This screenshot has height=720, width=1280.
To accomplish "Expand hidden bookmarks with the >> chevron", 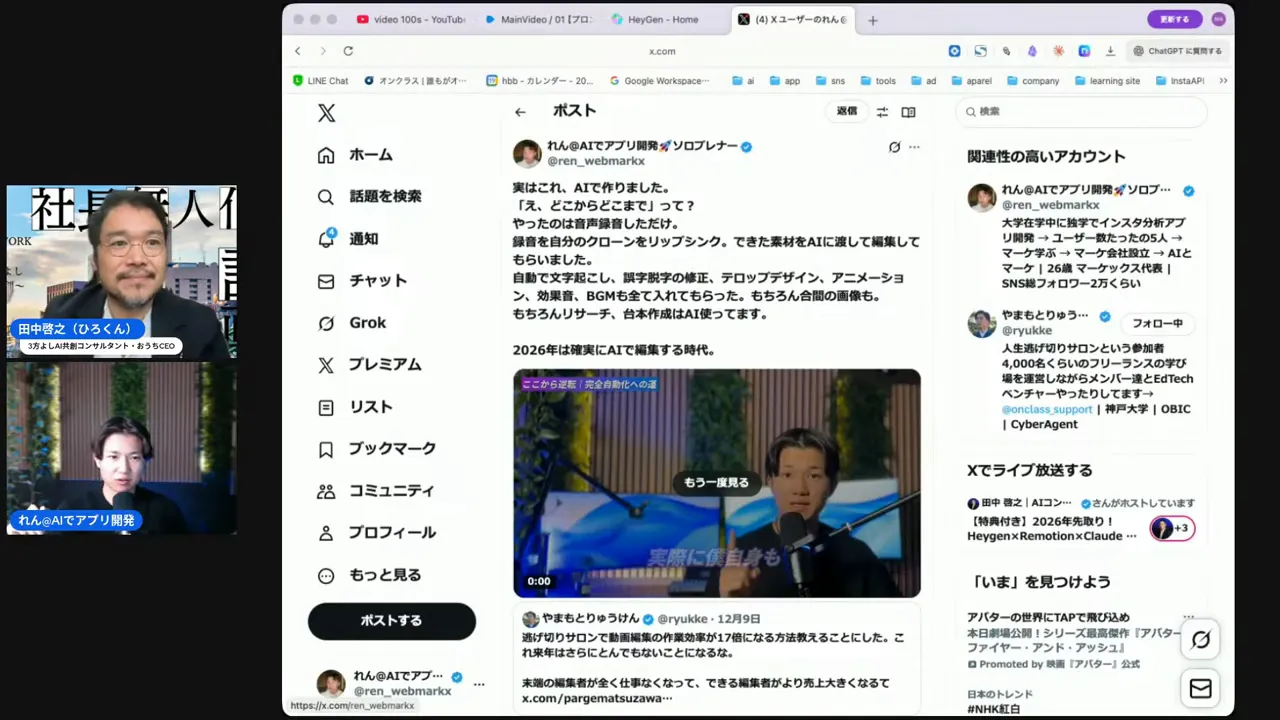I will (1222, 80).
